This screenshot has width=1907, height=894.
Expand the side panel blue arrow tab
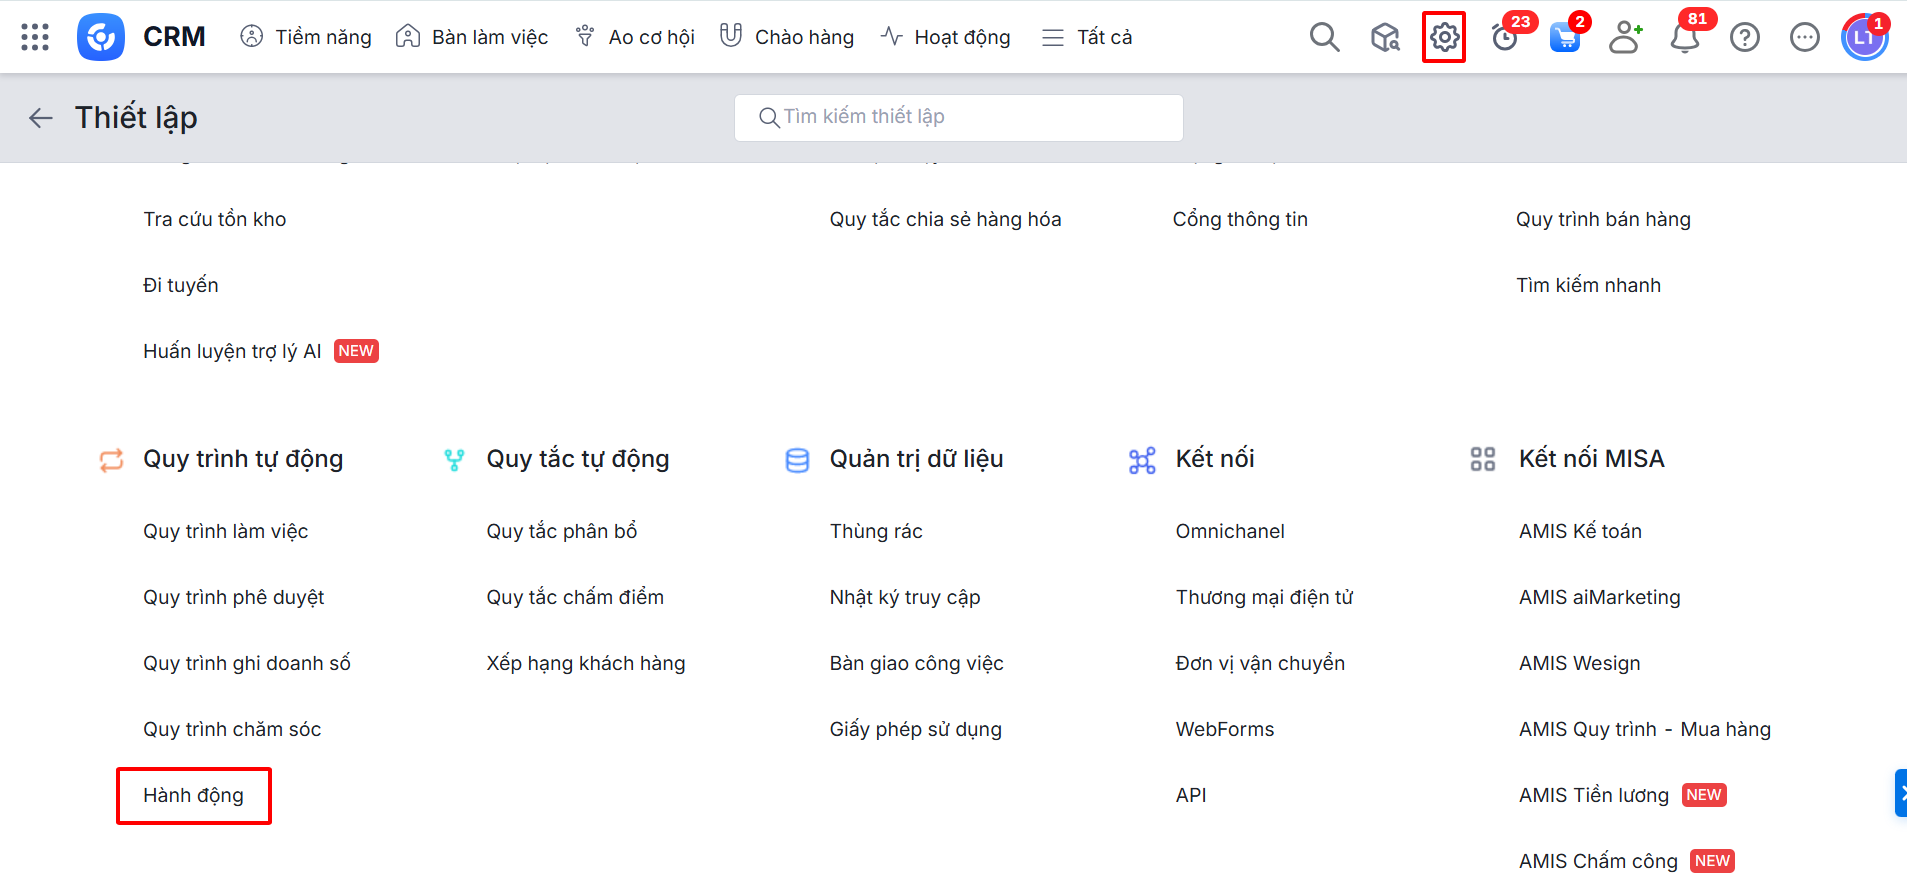(1900, 793)
